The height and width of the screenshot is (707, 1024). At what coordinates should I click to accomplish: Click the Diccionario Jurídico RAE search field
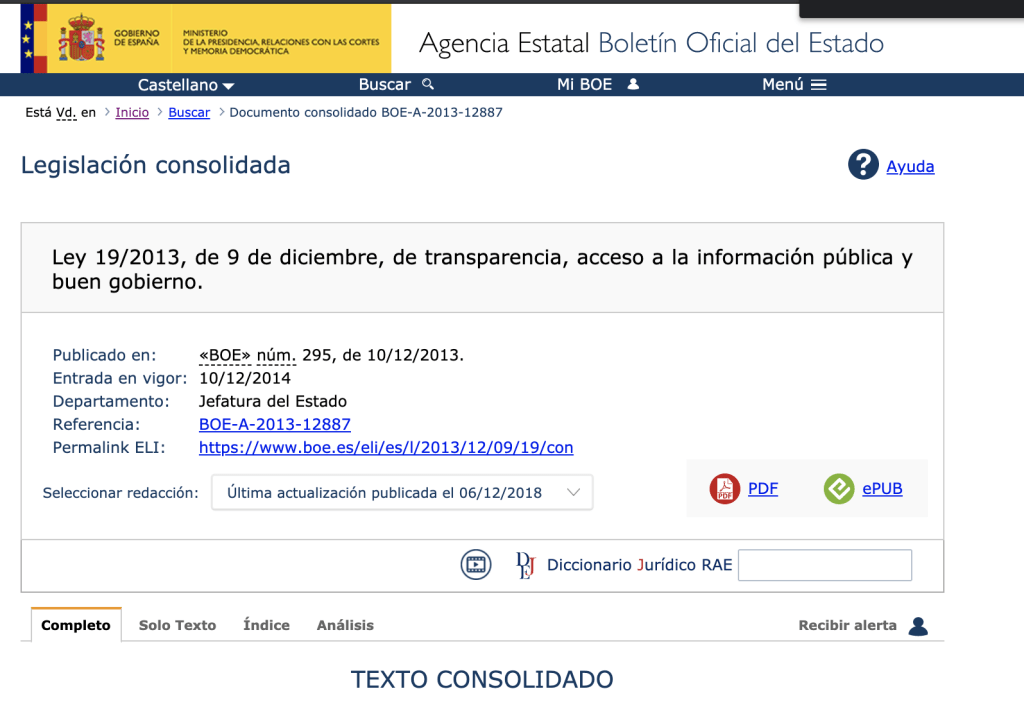824,565
